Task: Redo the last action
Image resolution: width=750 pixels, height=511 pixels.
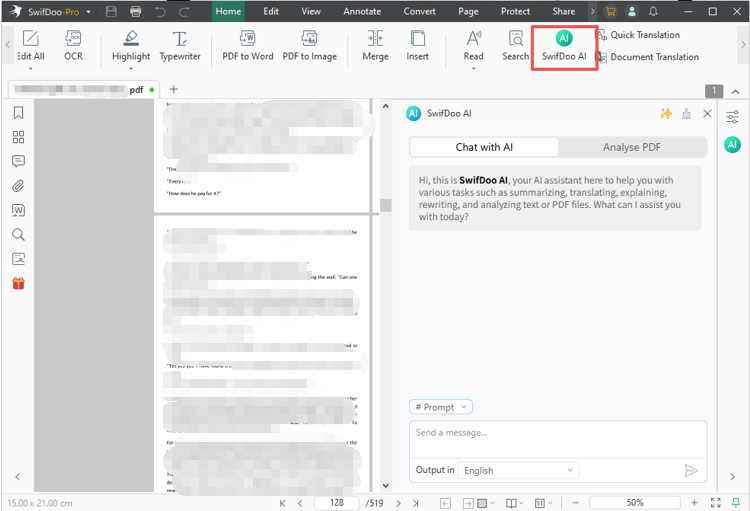Action: (x=184, y=11)
